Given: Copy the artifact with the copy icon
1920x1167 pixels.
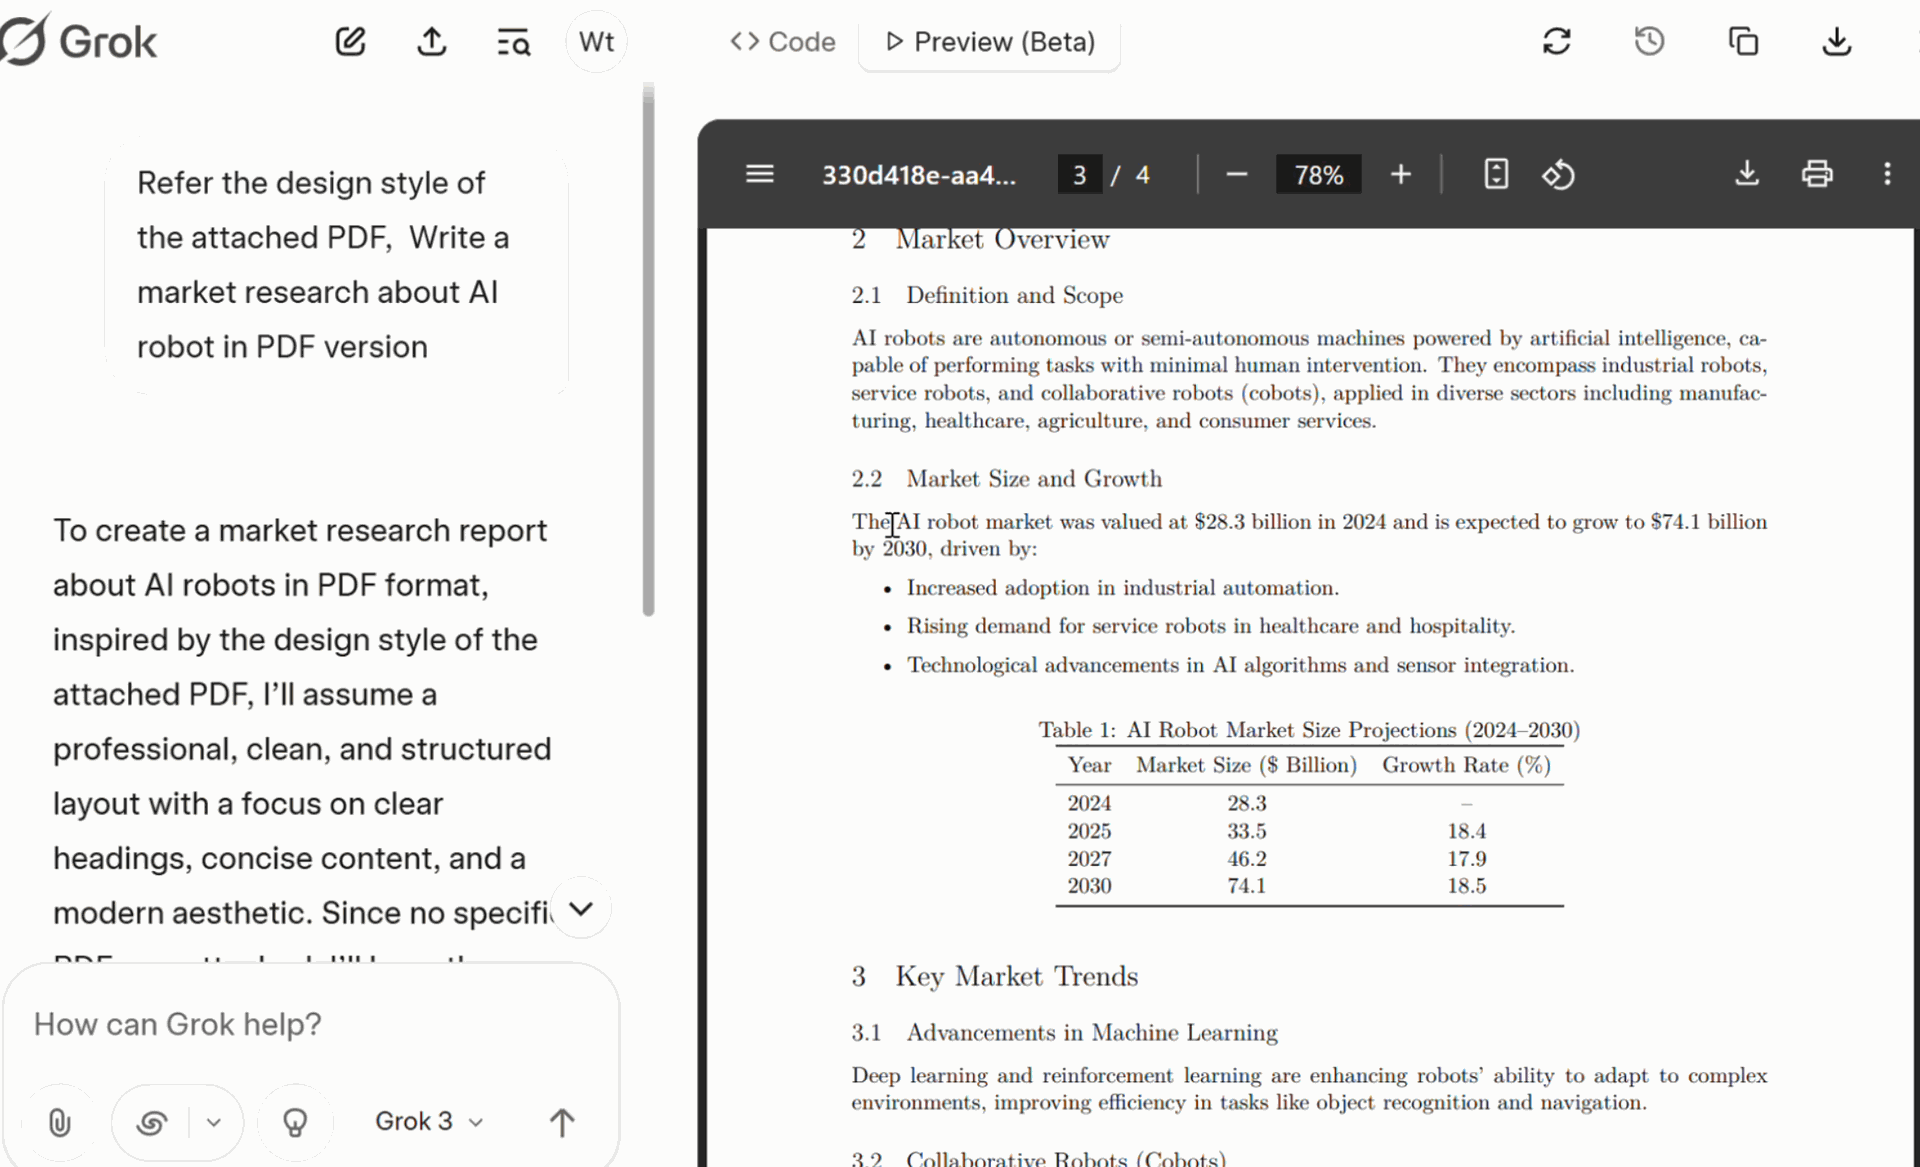Looking at the screenshot, I should click(x=1744, y=42).
